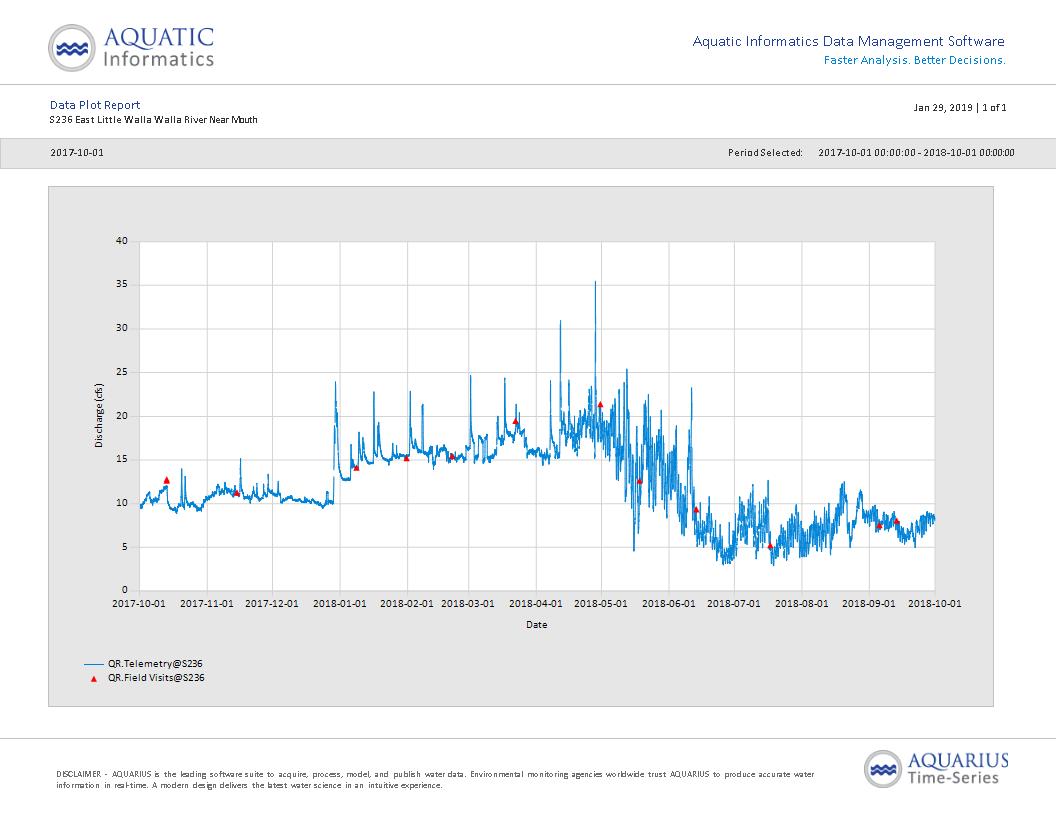Click the 40 y-axis tick label
Viewport: 1056px width, 816px height.
122,241
